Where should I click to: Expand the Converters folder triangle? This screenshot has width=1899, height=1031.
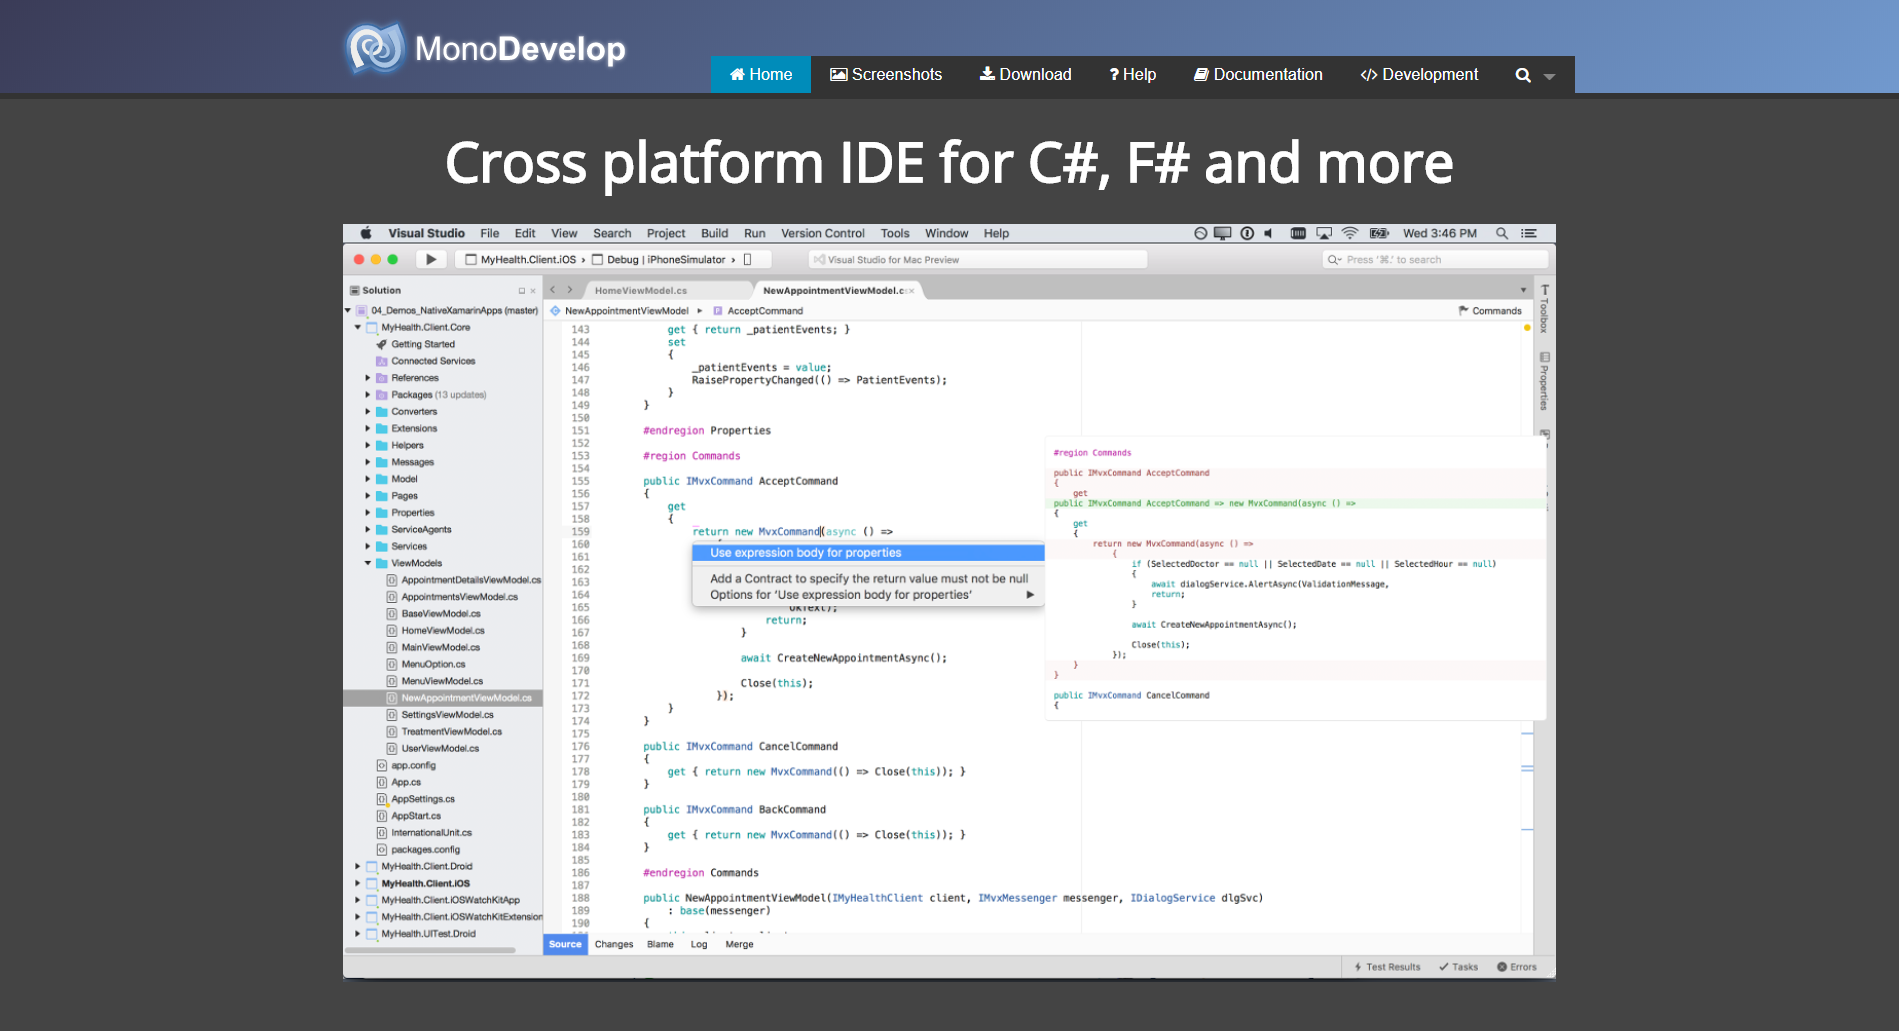coord(367,412)
